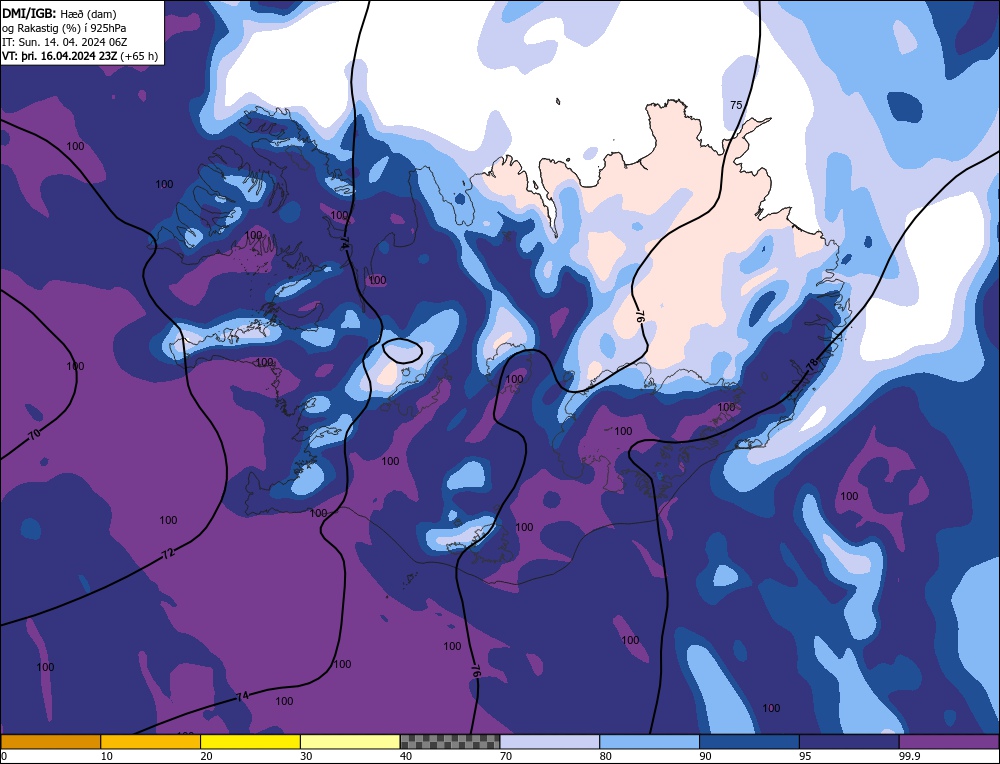The image size is (1000, 764).
Task: Click the legend tick label "95"
Action: 805,756
